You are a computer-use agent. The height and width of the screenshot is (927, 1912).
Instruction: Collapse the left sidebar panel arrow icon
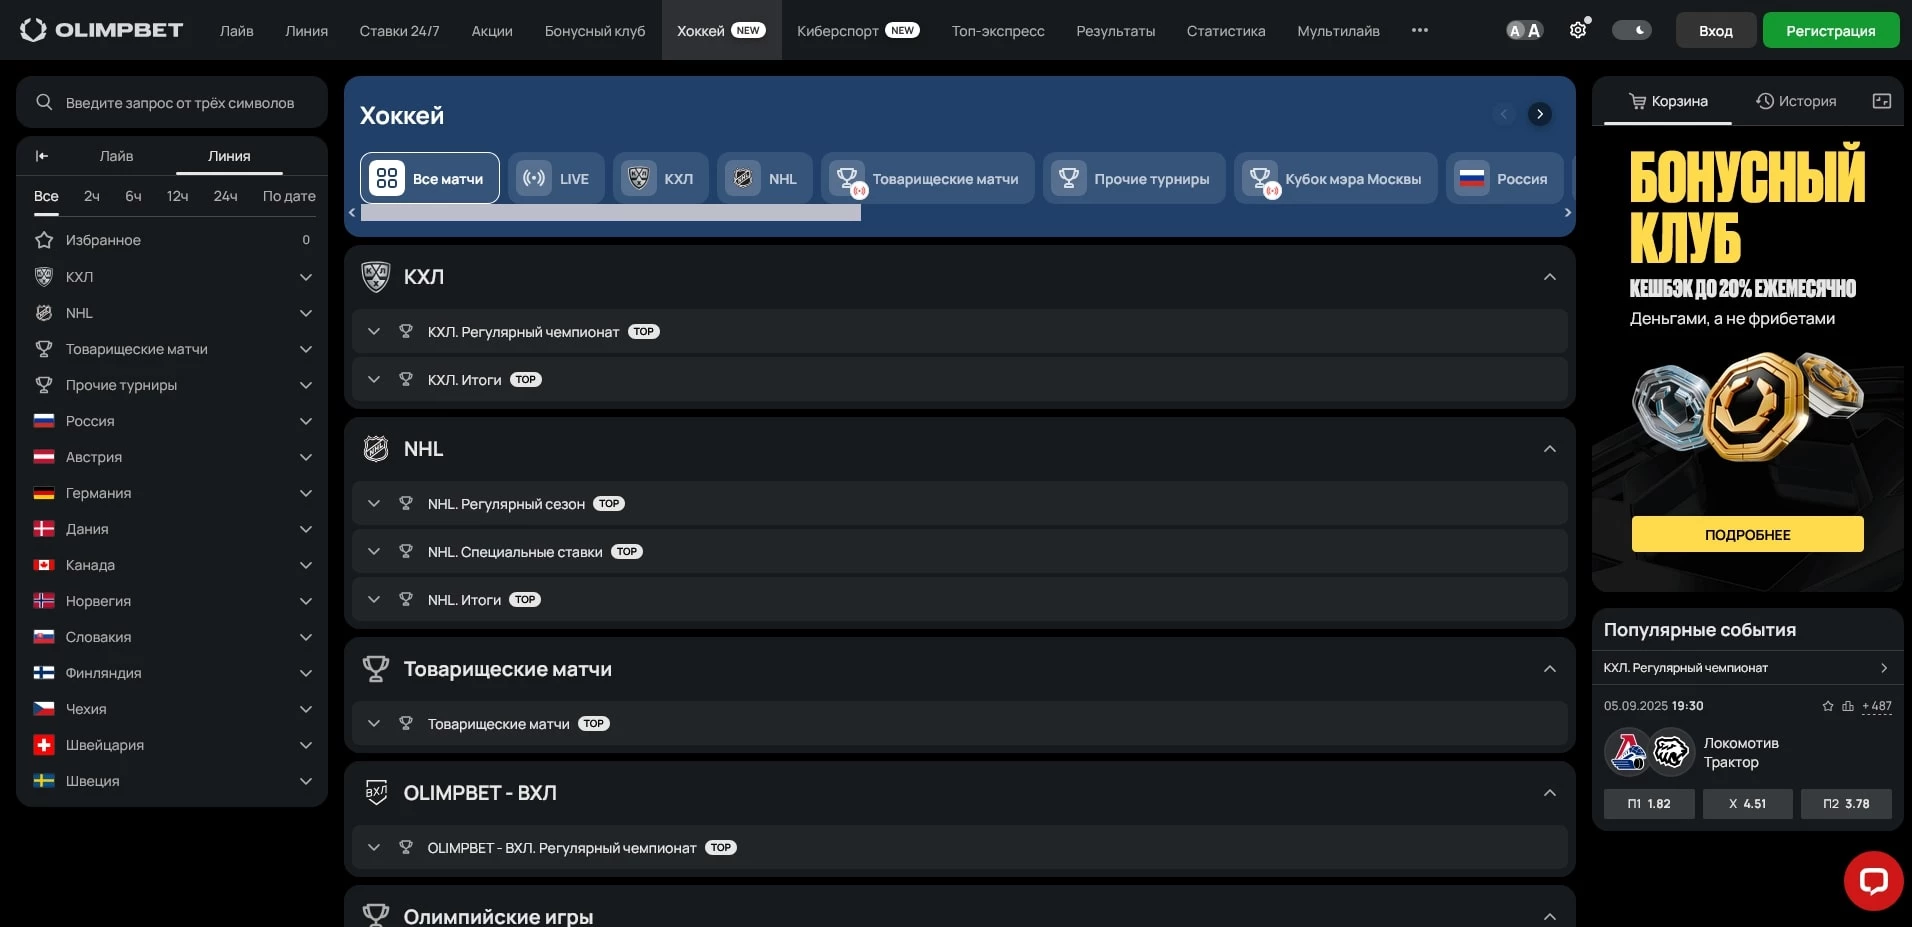[42, 156]
